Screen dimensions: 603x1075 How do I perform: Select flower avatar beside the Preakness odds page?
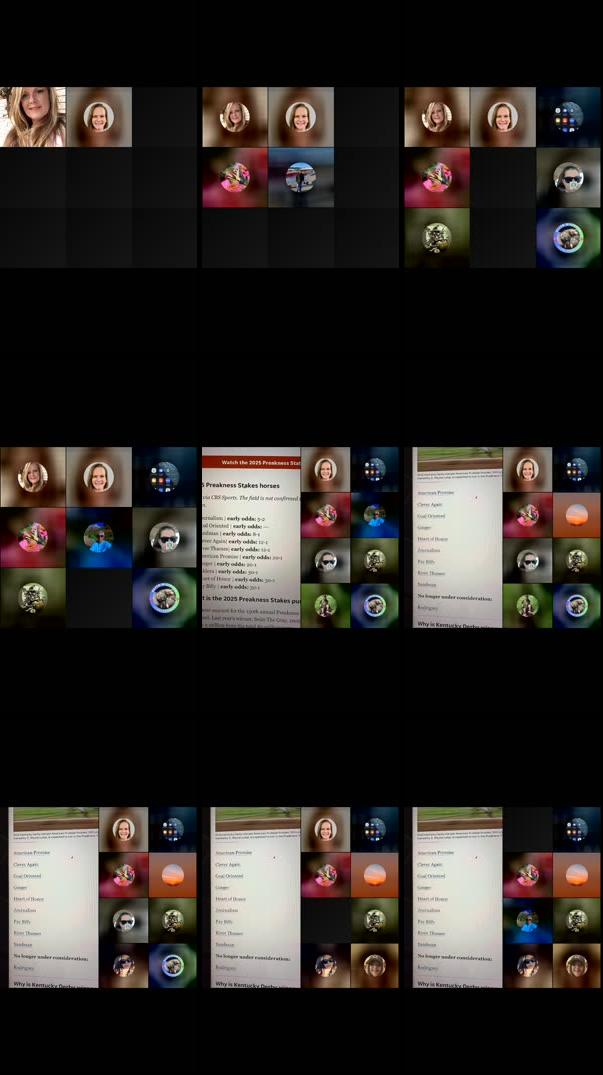coord(325,515)
